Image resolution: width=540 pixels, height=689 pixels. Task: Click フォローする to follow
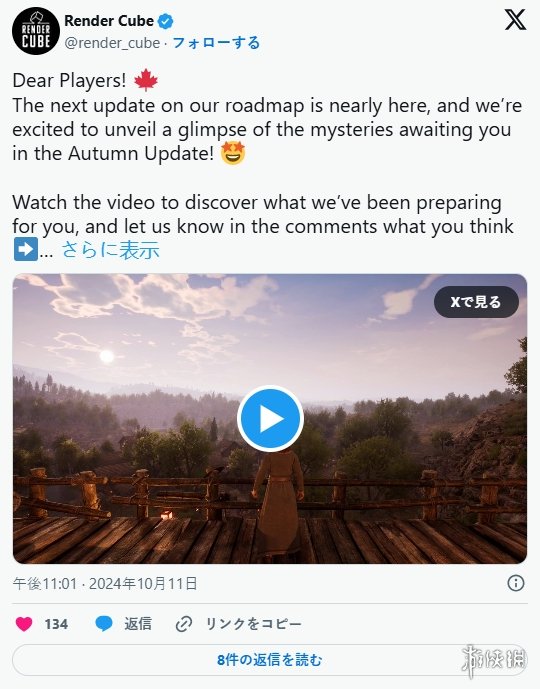tap(216, 43)
